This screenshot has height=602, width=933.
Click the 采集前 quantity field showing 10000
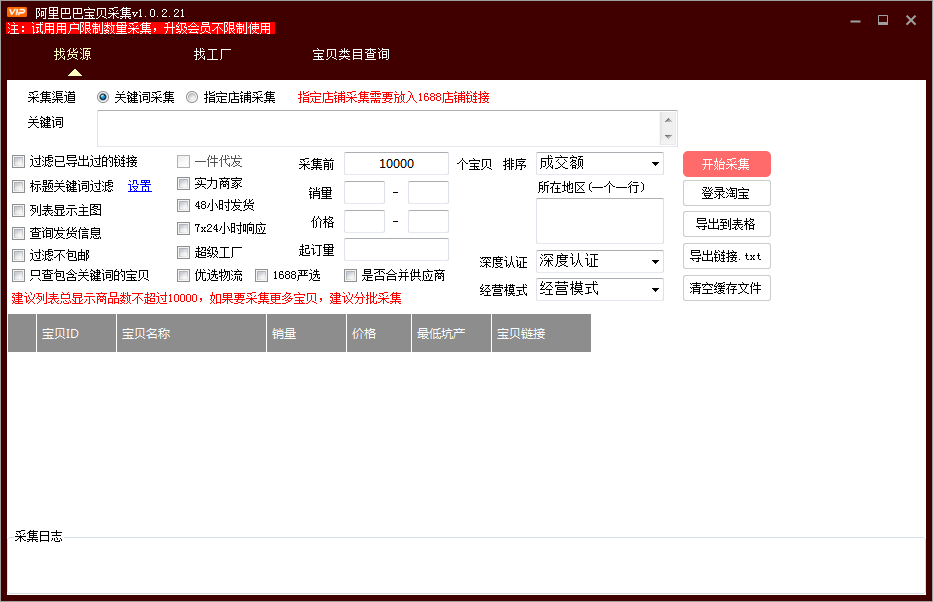tap(396, 164)
